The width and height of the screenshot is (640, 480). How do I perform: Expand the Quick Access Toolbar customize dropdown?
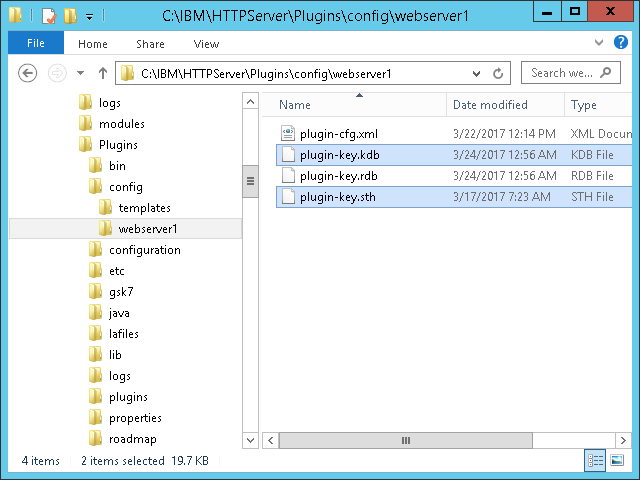tap(89, 16)
